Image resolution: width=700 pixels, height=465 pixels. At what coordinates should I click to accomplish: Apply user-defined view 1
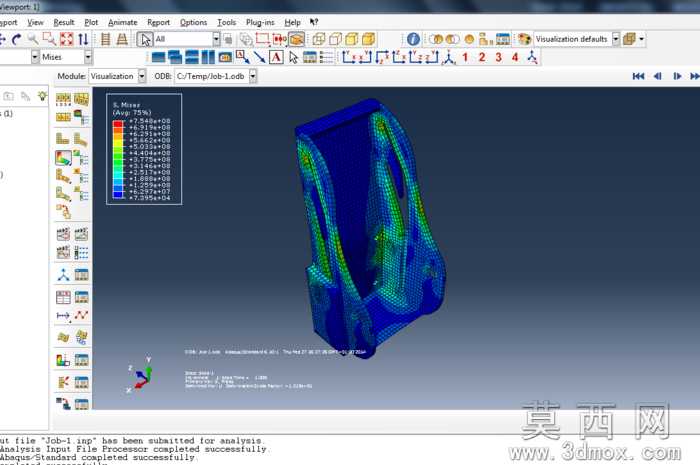(465, 57)
